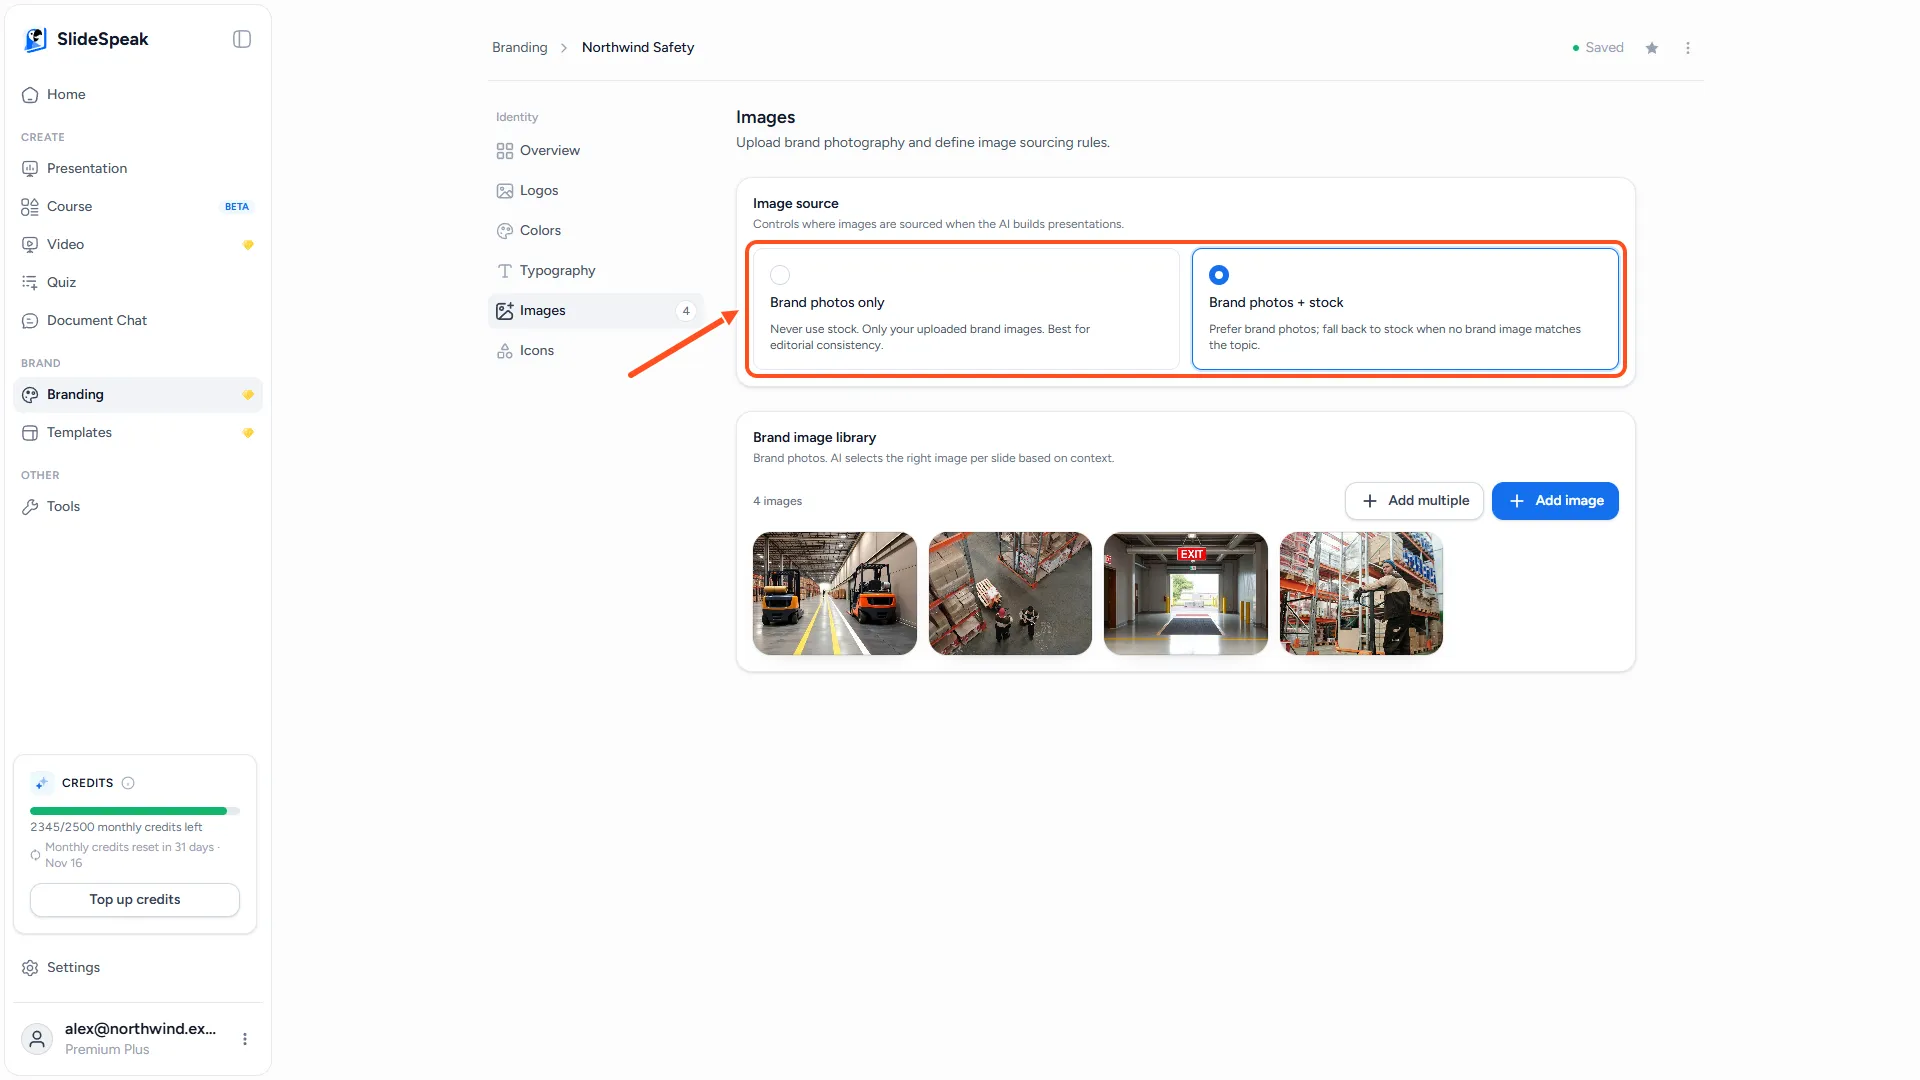Open the brand kebab options menu
The height and width of the screenshot is (1080, 1920).
[1688, 48]
